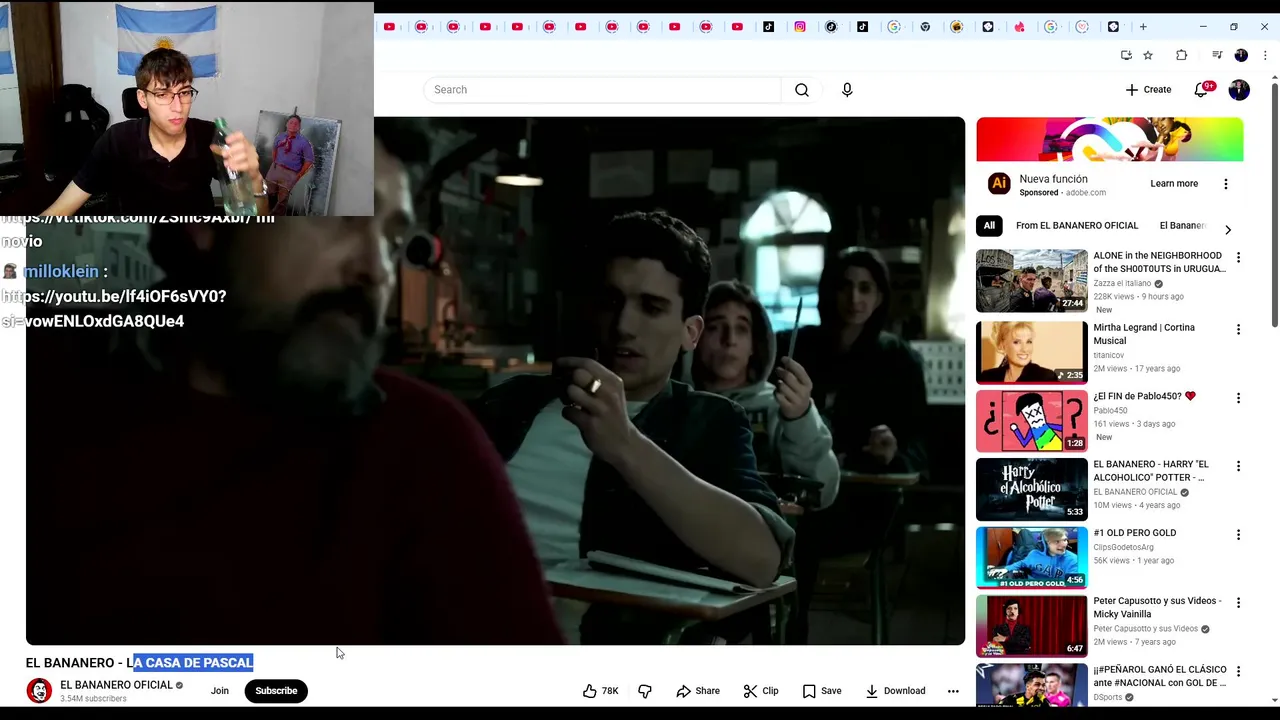
Task: Like the video with 78K thumbs up
Action: point(600,691)
